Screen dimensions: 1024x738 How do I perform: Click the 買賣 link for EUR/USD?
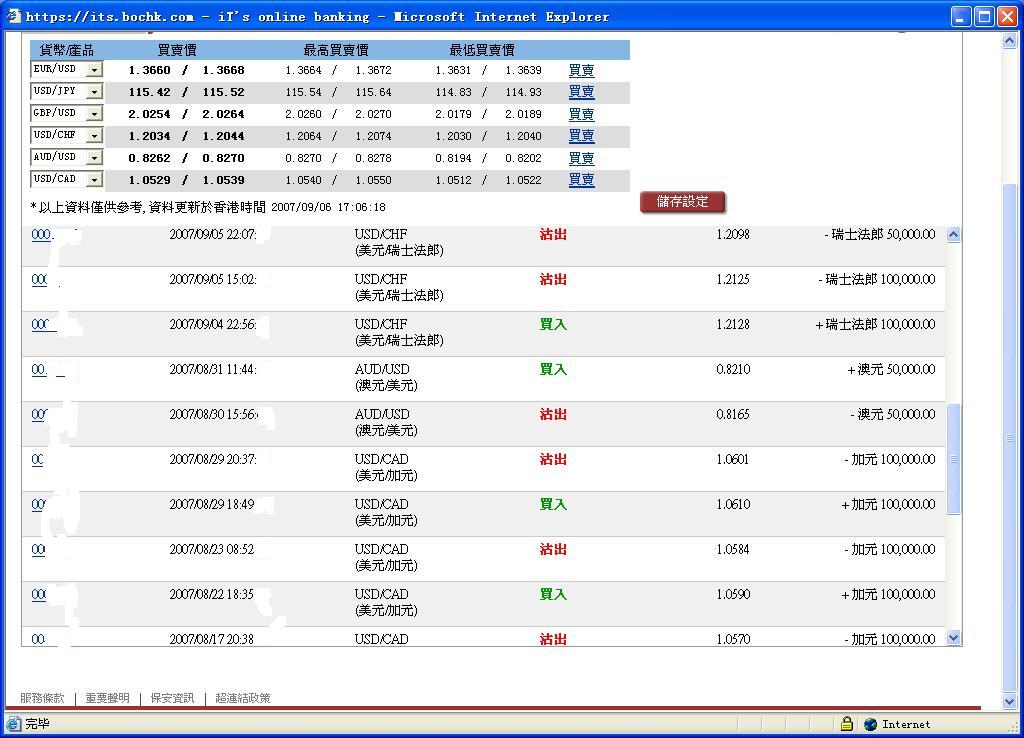tap(581, 70)
